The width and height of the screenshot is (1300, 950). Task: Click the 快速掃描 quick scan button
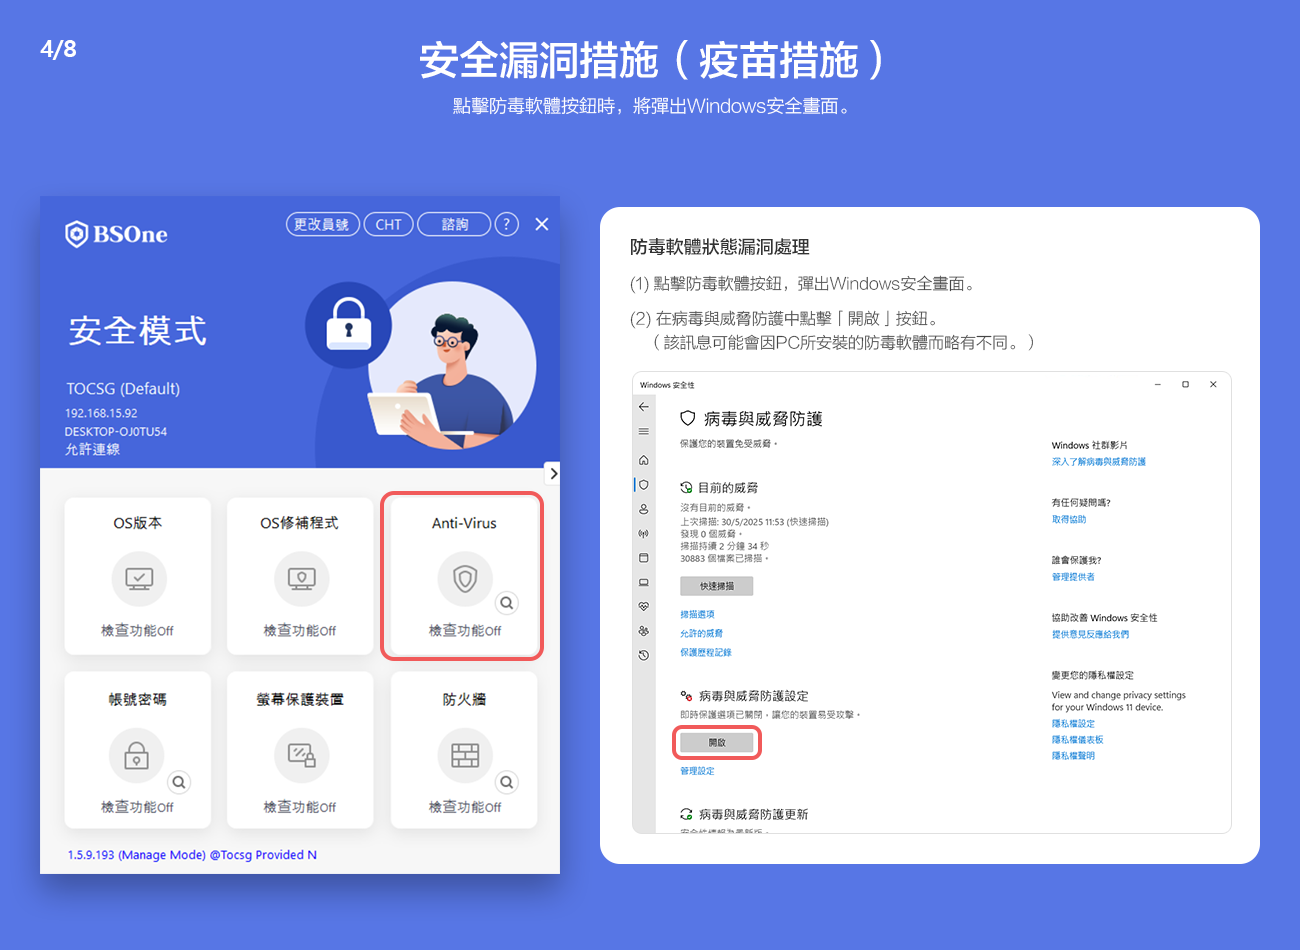[x=717, y=586]
